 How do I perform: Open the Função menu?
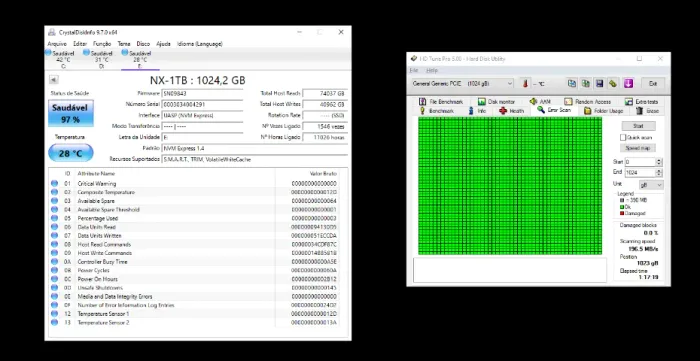pyautogui.click(x=102, y=44)
